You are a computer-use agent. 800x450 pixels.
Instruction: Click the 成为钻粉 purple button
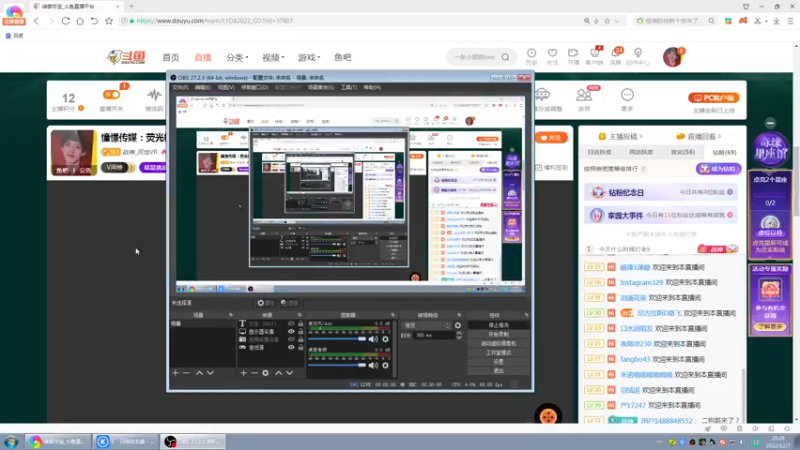pos(718,169)
